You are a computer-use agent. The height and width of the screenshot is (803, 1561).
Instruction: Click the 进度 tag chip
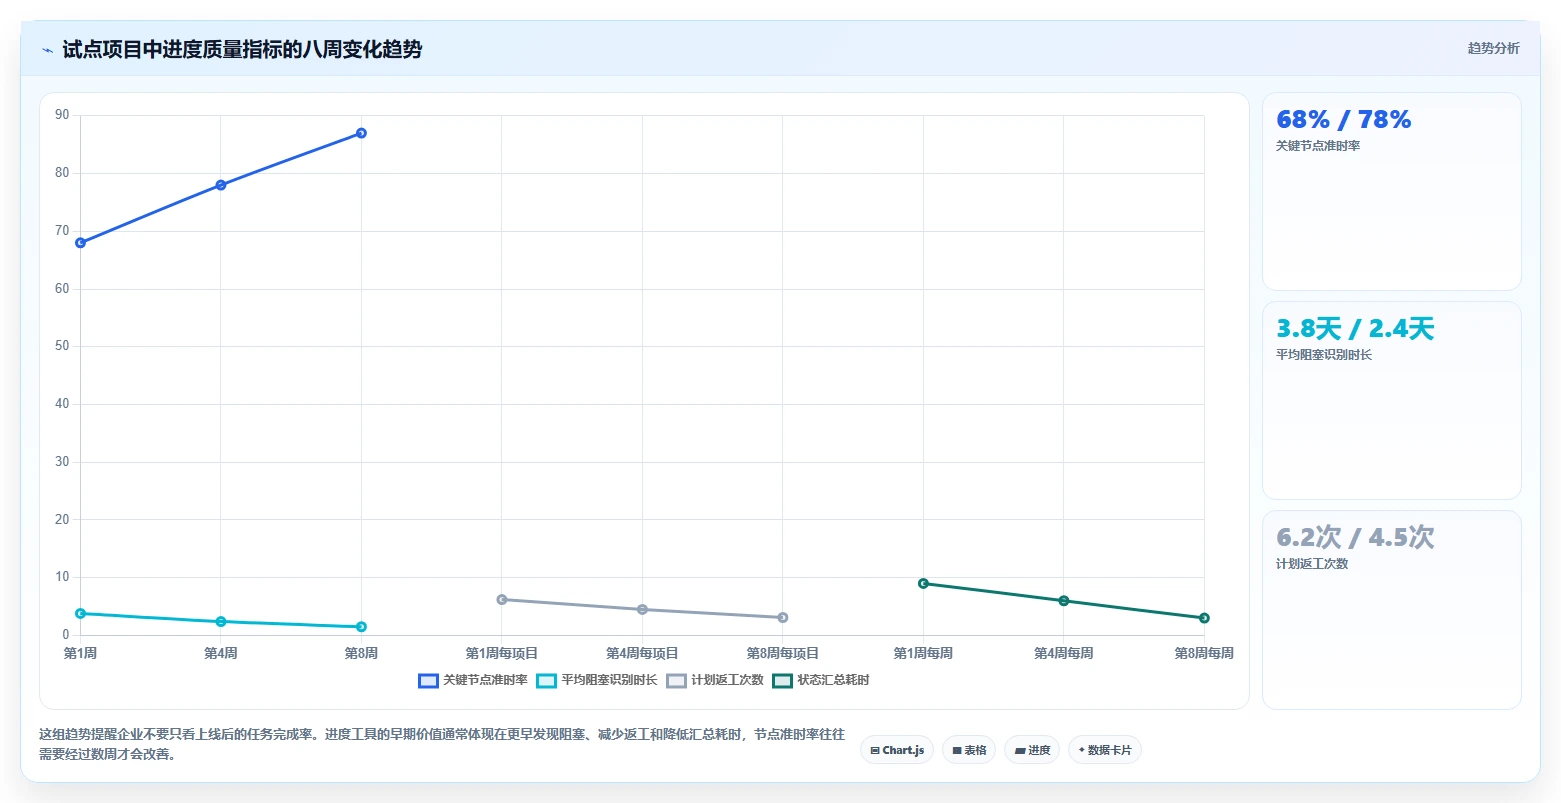click(x=1032, y=750)
